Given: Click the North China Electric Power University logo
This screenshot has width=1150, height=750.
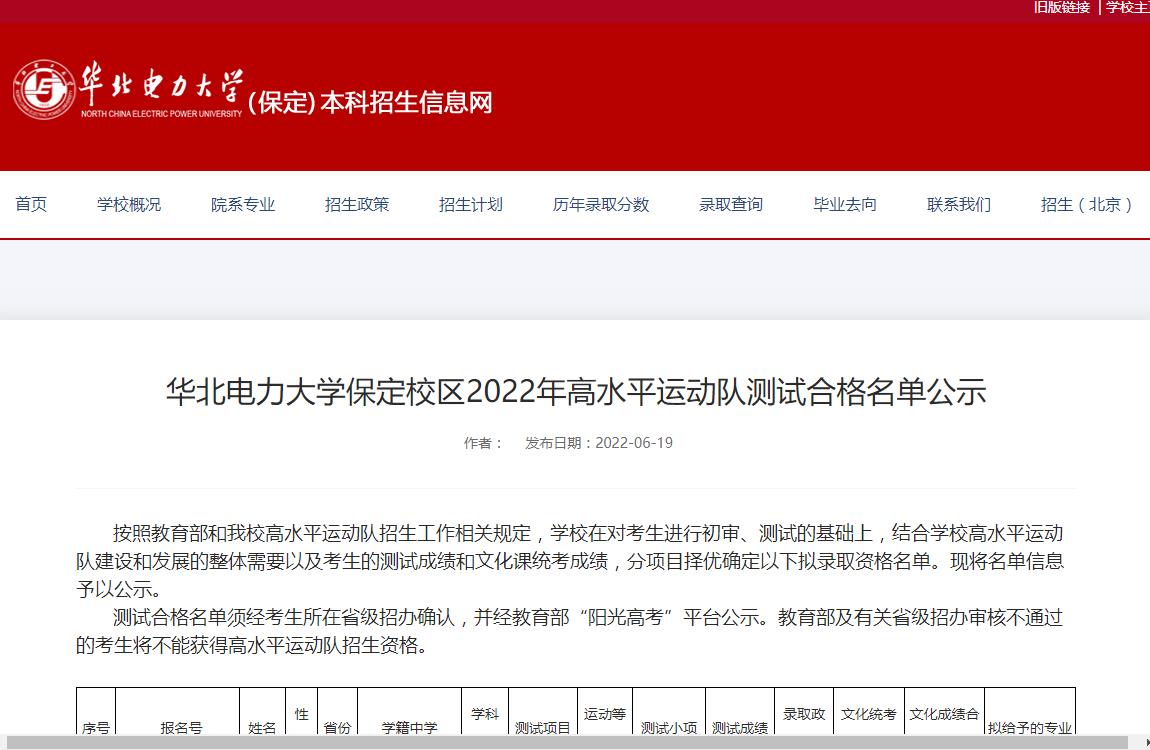Looking at the screenshot, I should pos(128,90).
